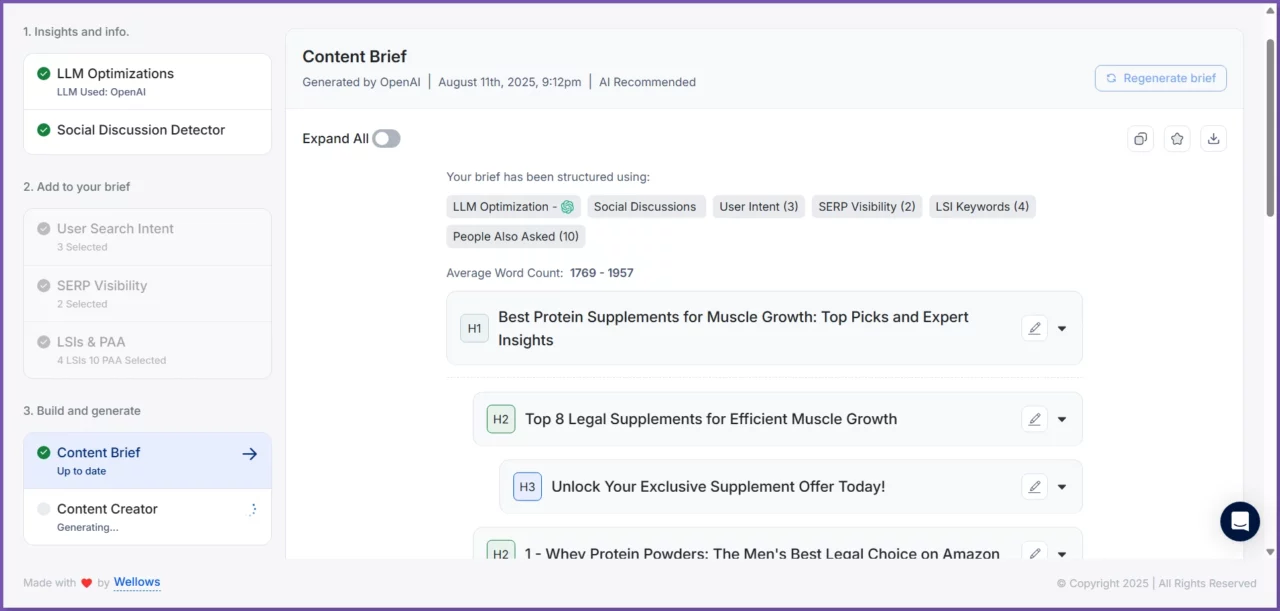Open the chat support bubble

(x=1240, y=521)
